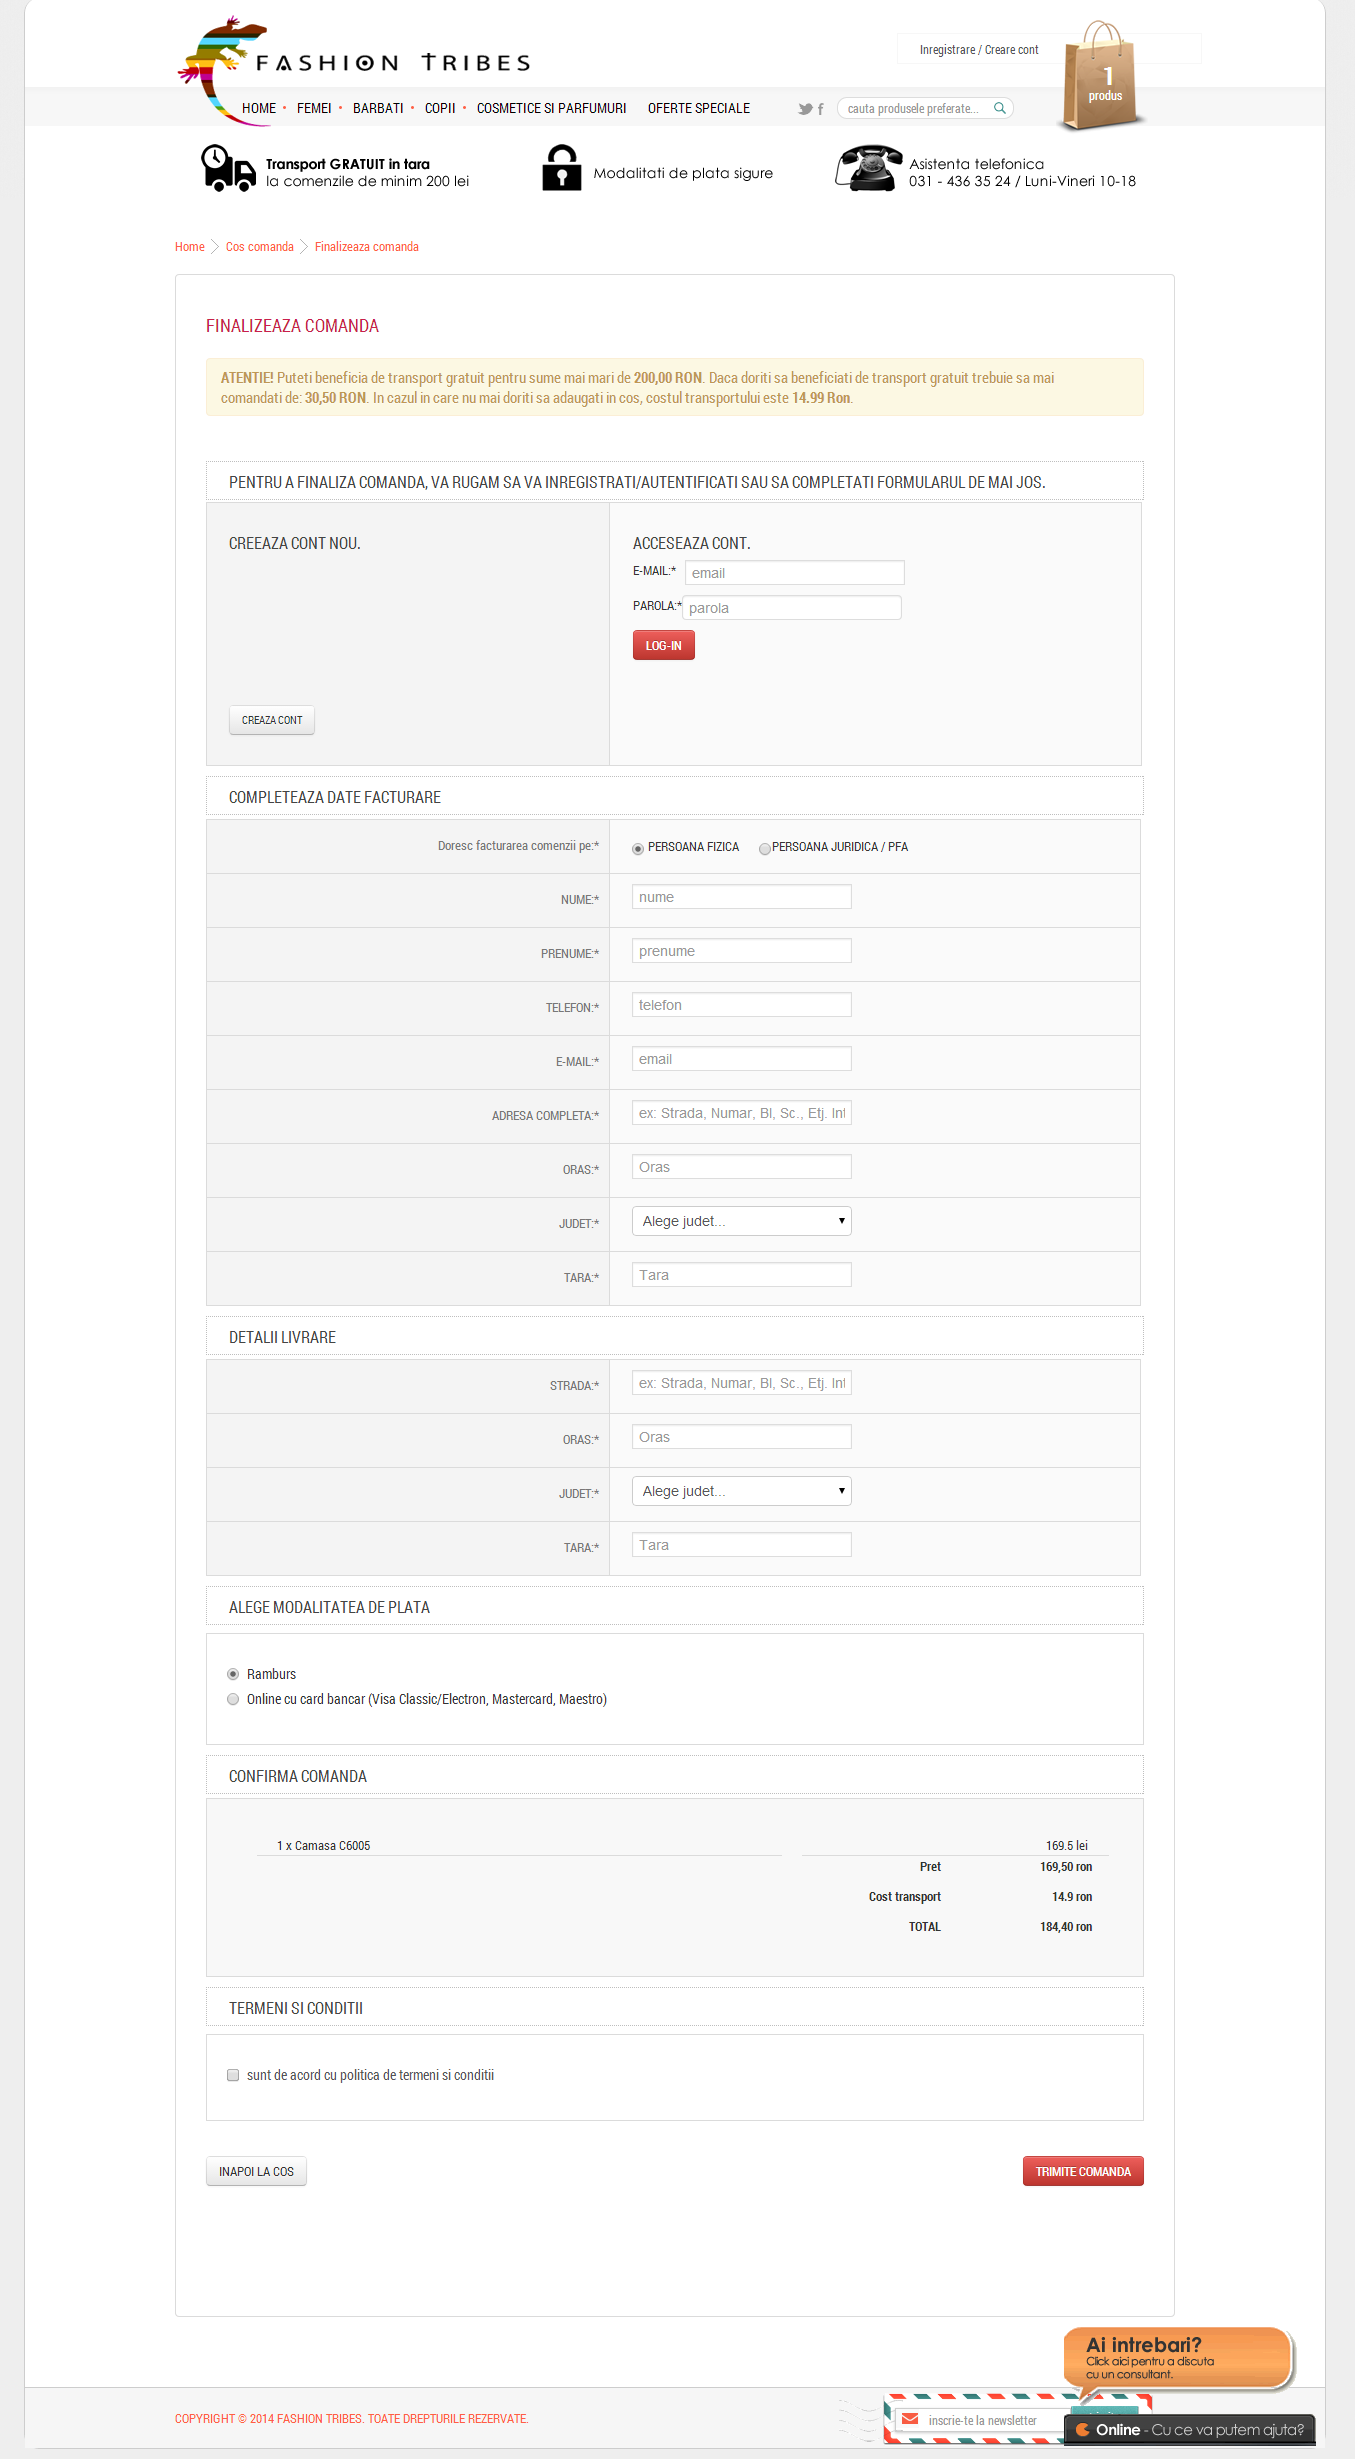
Task: Click the login email field
Action: 795,573
